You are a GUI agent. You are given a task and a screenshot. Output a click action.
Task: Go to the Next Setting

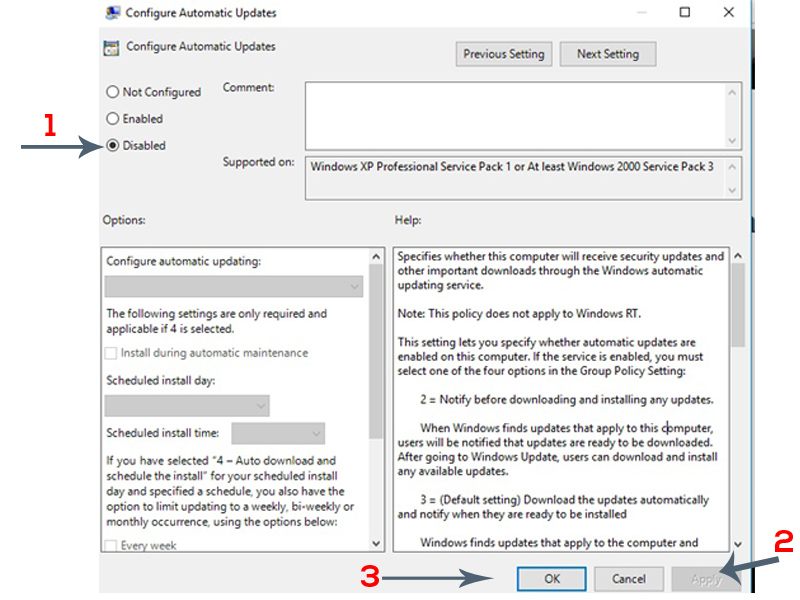coord(608,54)
